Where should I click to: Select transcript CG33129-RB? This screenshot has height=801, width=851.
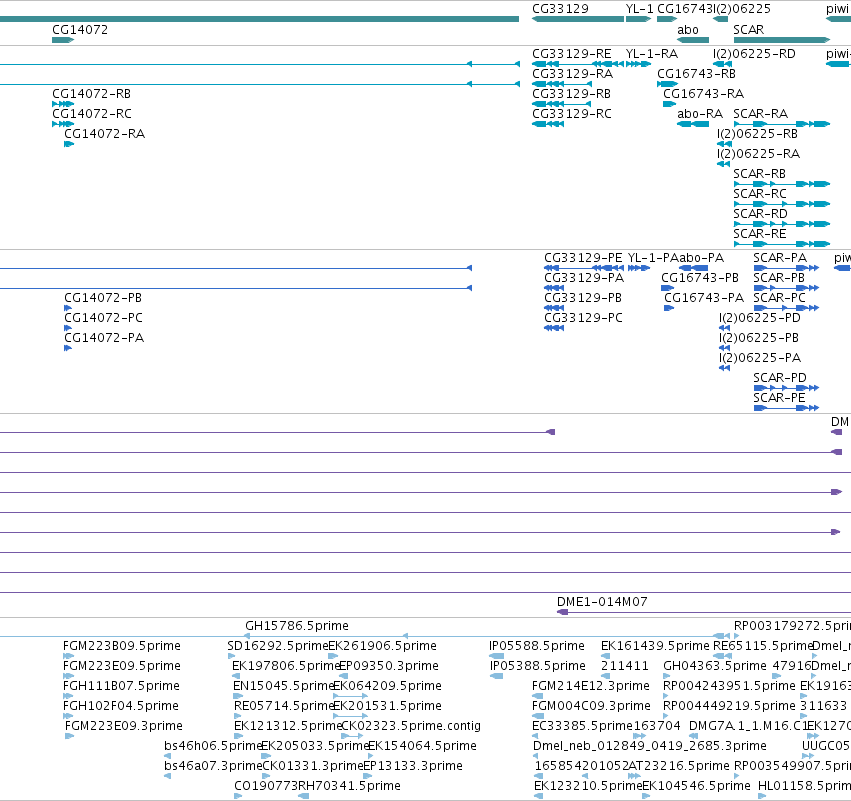click(571, 94)
